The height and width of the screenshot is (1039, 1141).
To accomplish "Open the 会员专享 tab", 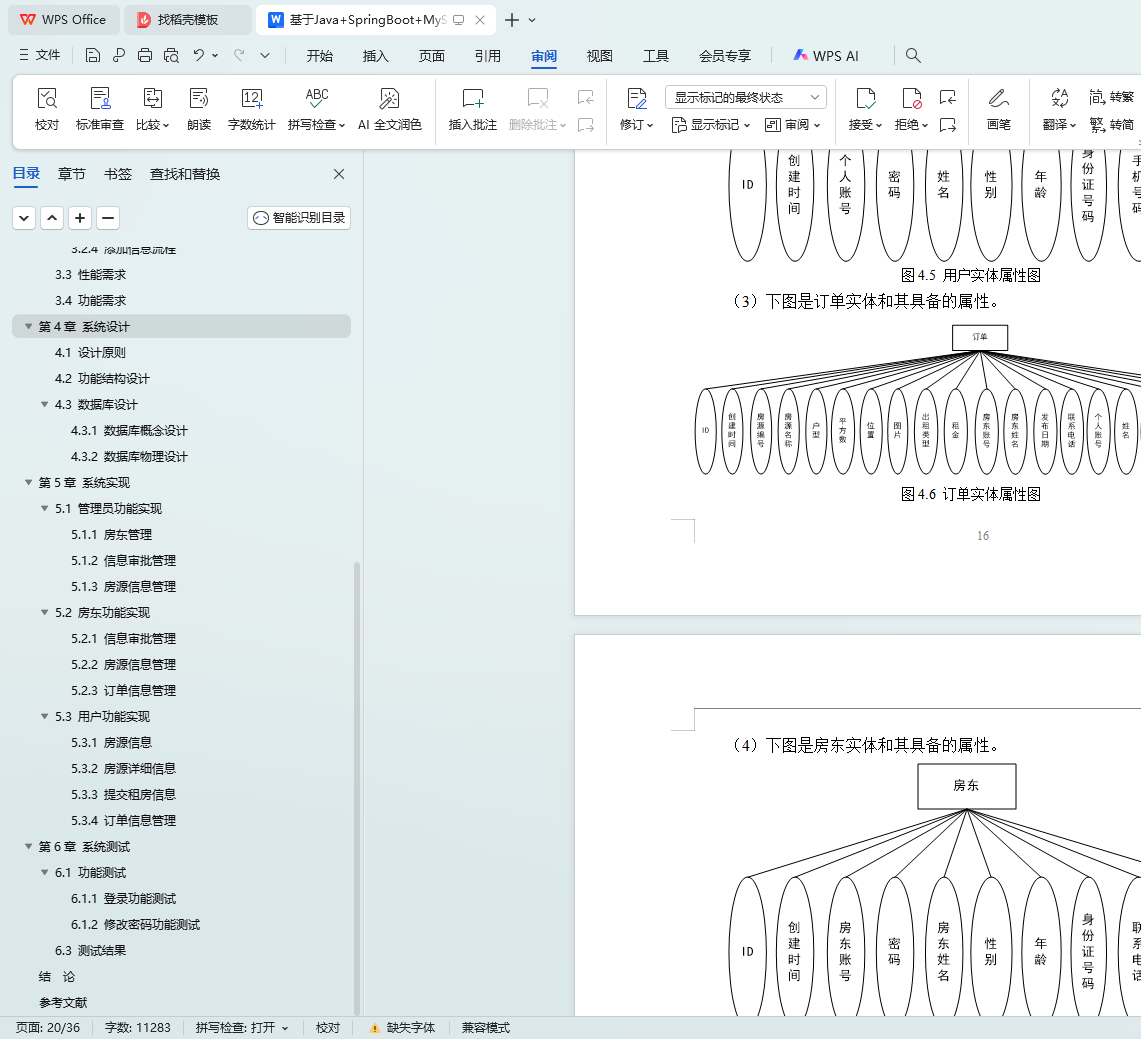I will 725,56.
